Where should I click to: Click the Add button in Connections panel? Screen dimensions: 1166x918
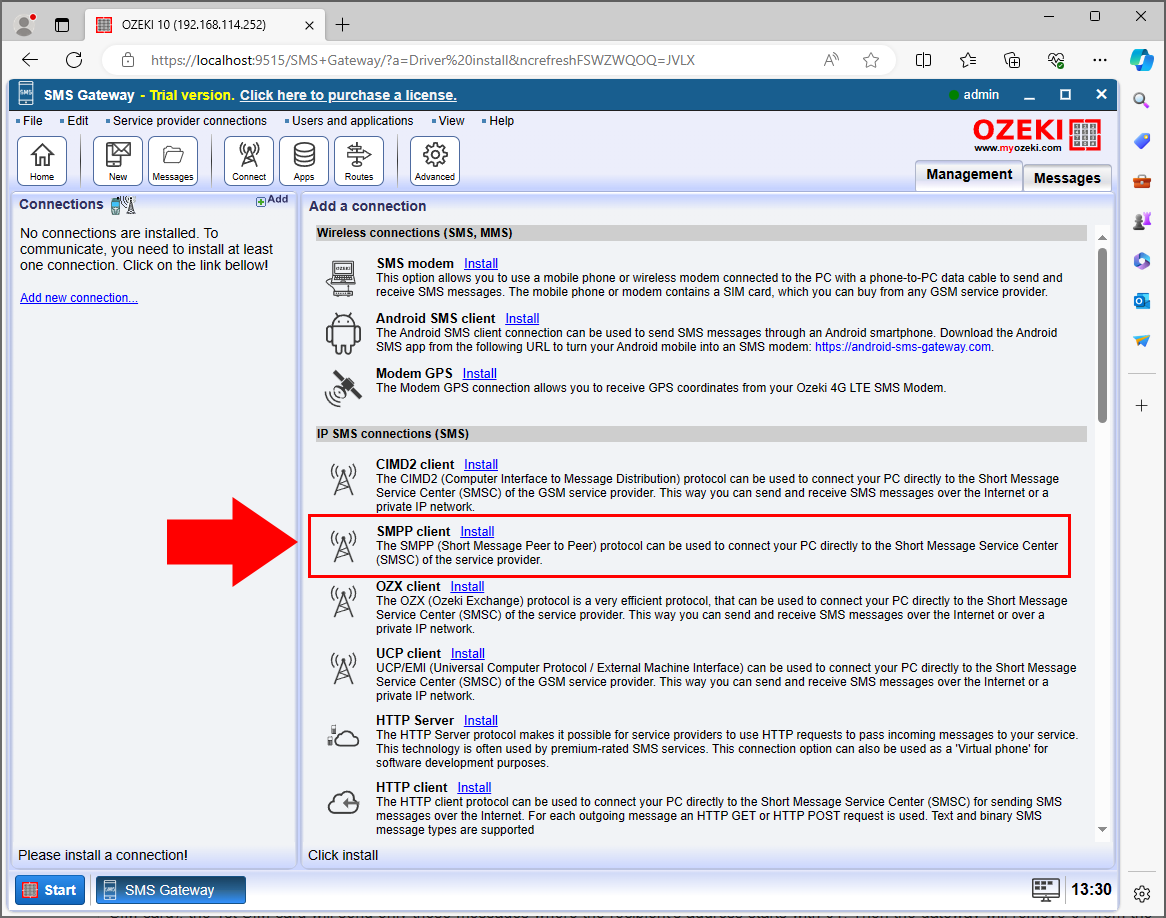272,200
